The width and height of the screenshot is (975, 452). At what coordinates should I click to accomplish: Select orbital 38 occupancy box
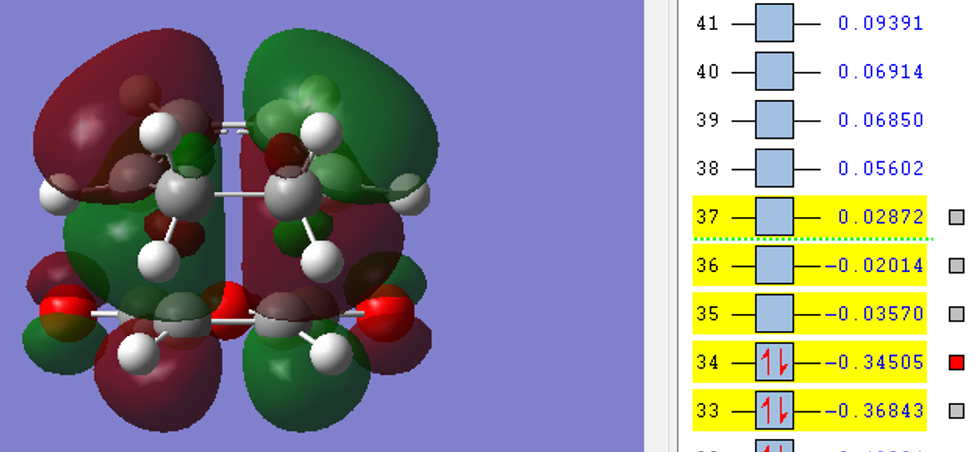(x=774, y=168)
